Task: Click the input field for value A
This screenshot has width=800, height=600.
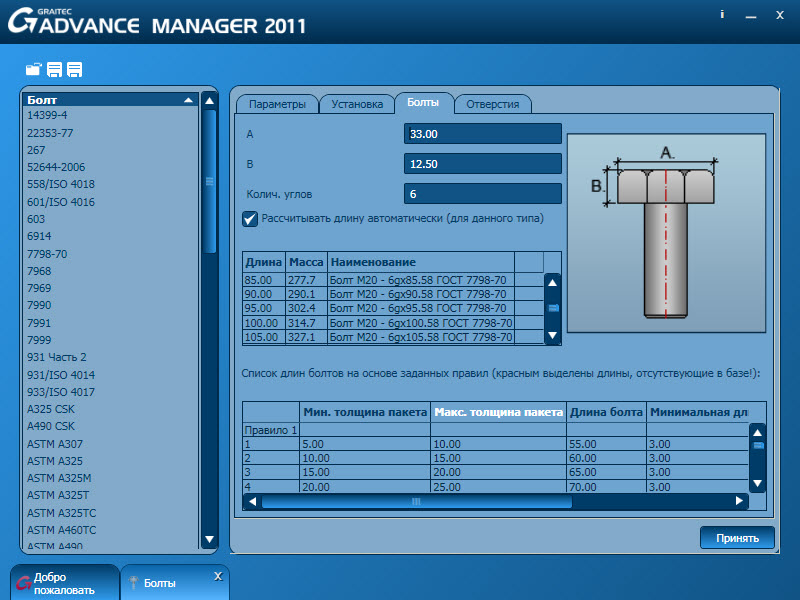Action: [x=483, y=134]
